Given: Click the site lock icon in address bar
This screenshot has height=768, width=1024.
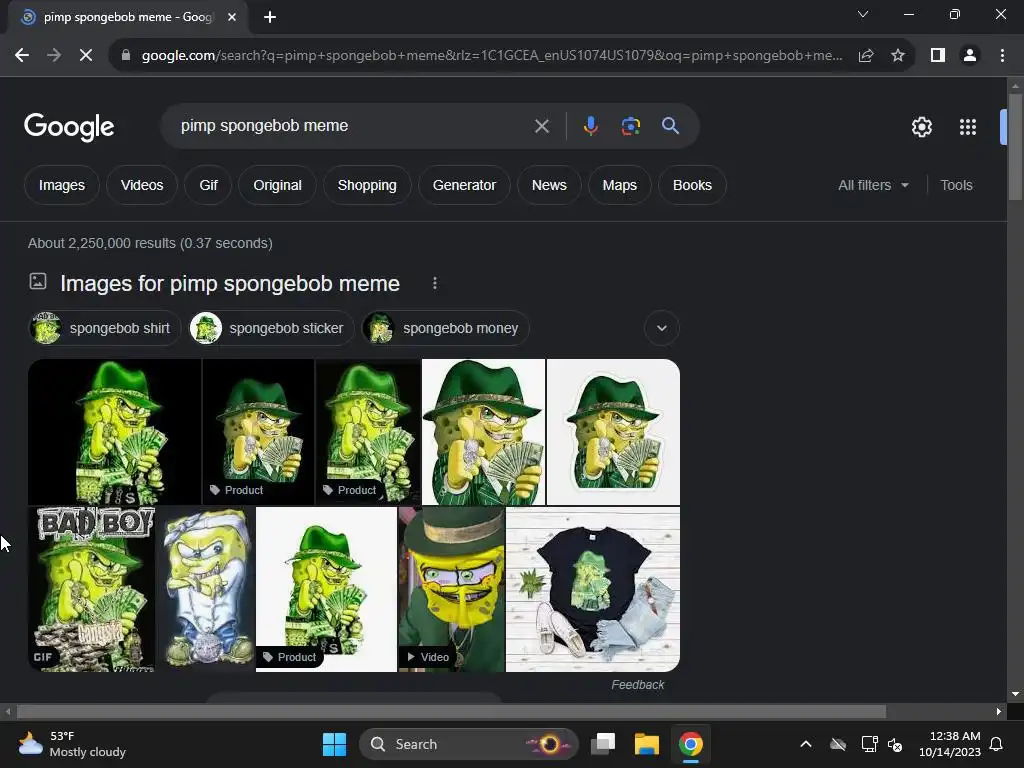Looking at the screenshot, I should click(126, 56).
